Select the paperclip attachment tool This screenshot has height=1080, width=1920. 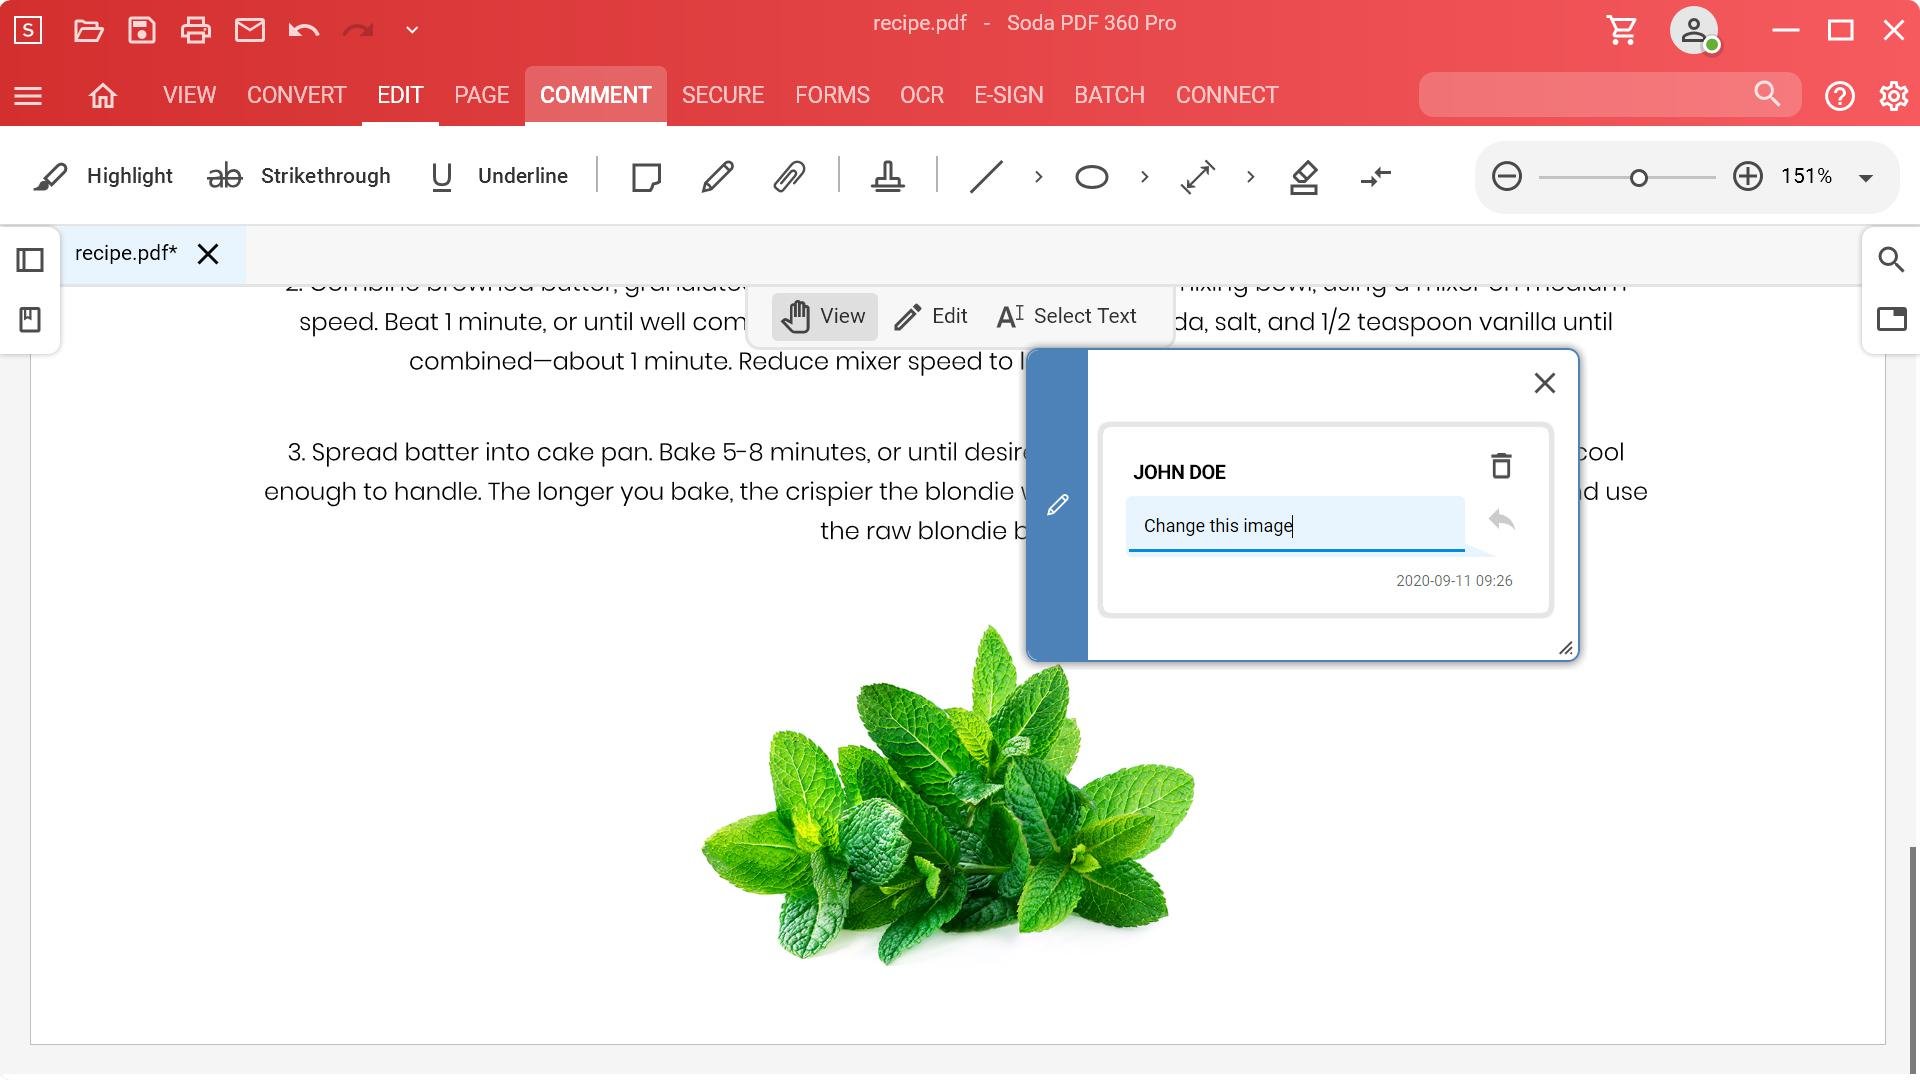(789, 177)
